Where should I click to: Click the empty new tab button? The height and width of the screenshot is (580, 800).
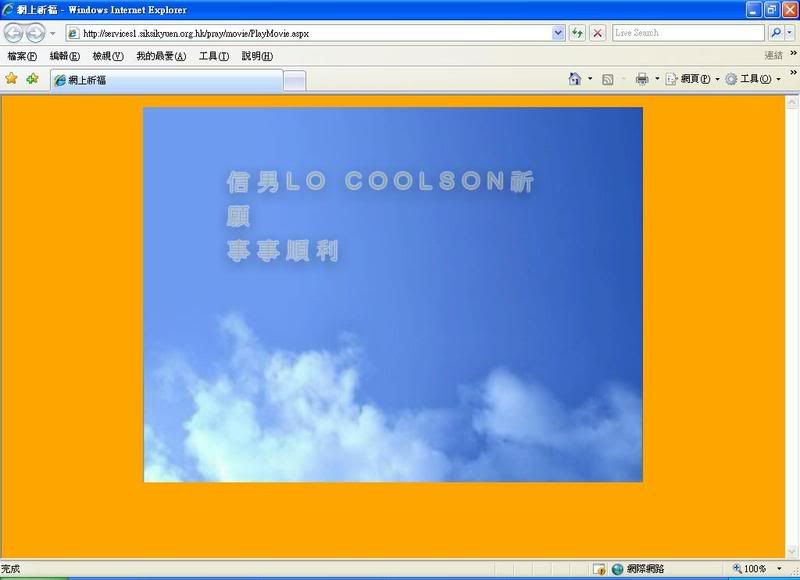click(294, 80)
